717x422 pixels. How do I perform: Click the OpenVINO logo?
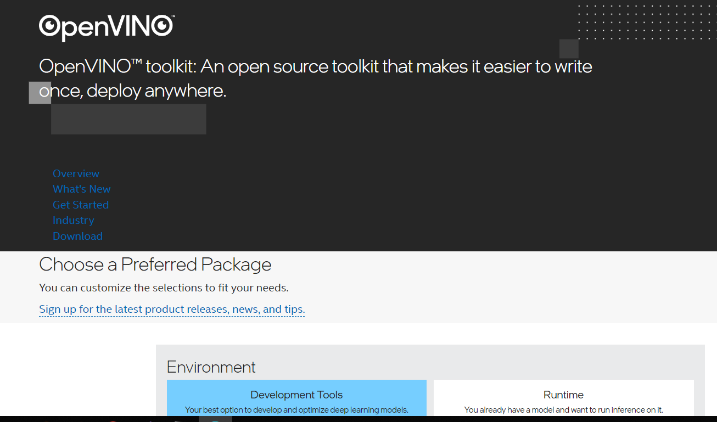pos(107,27)
